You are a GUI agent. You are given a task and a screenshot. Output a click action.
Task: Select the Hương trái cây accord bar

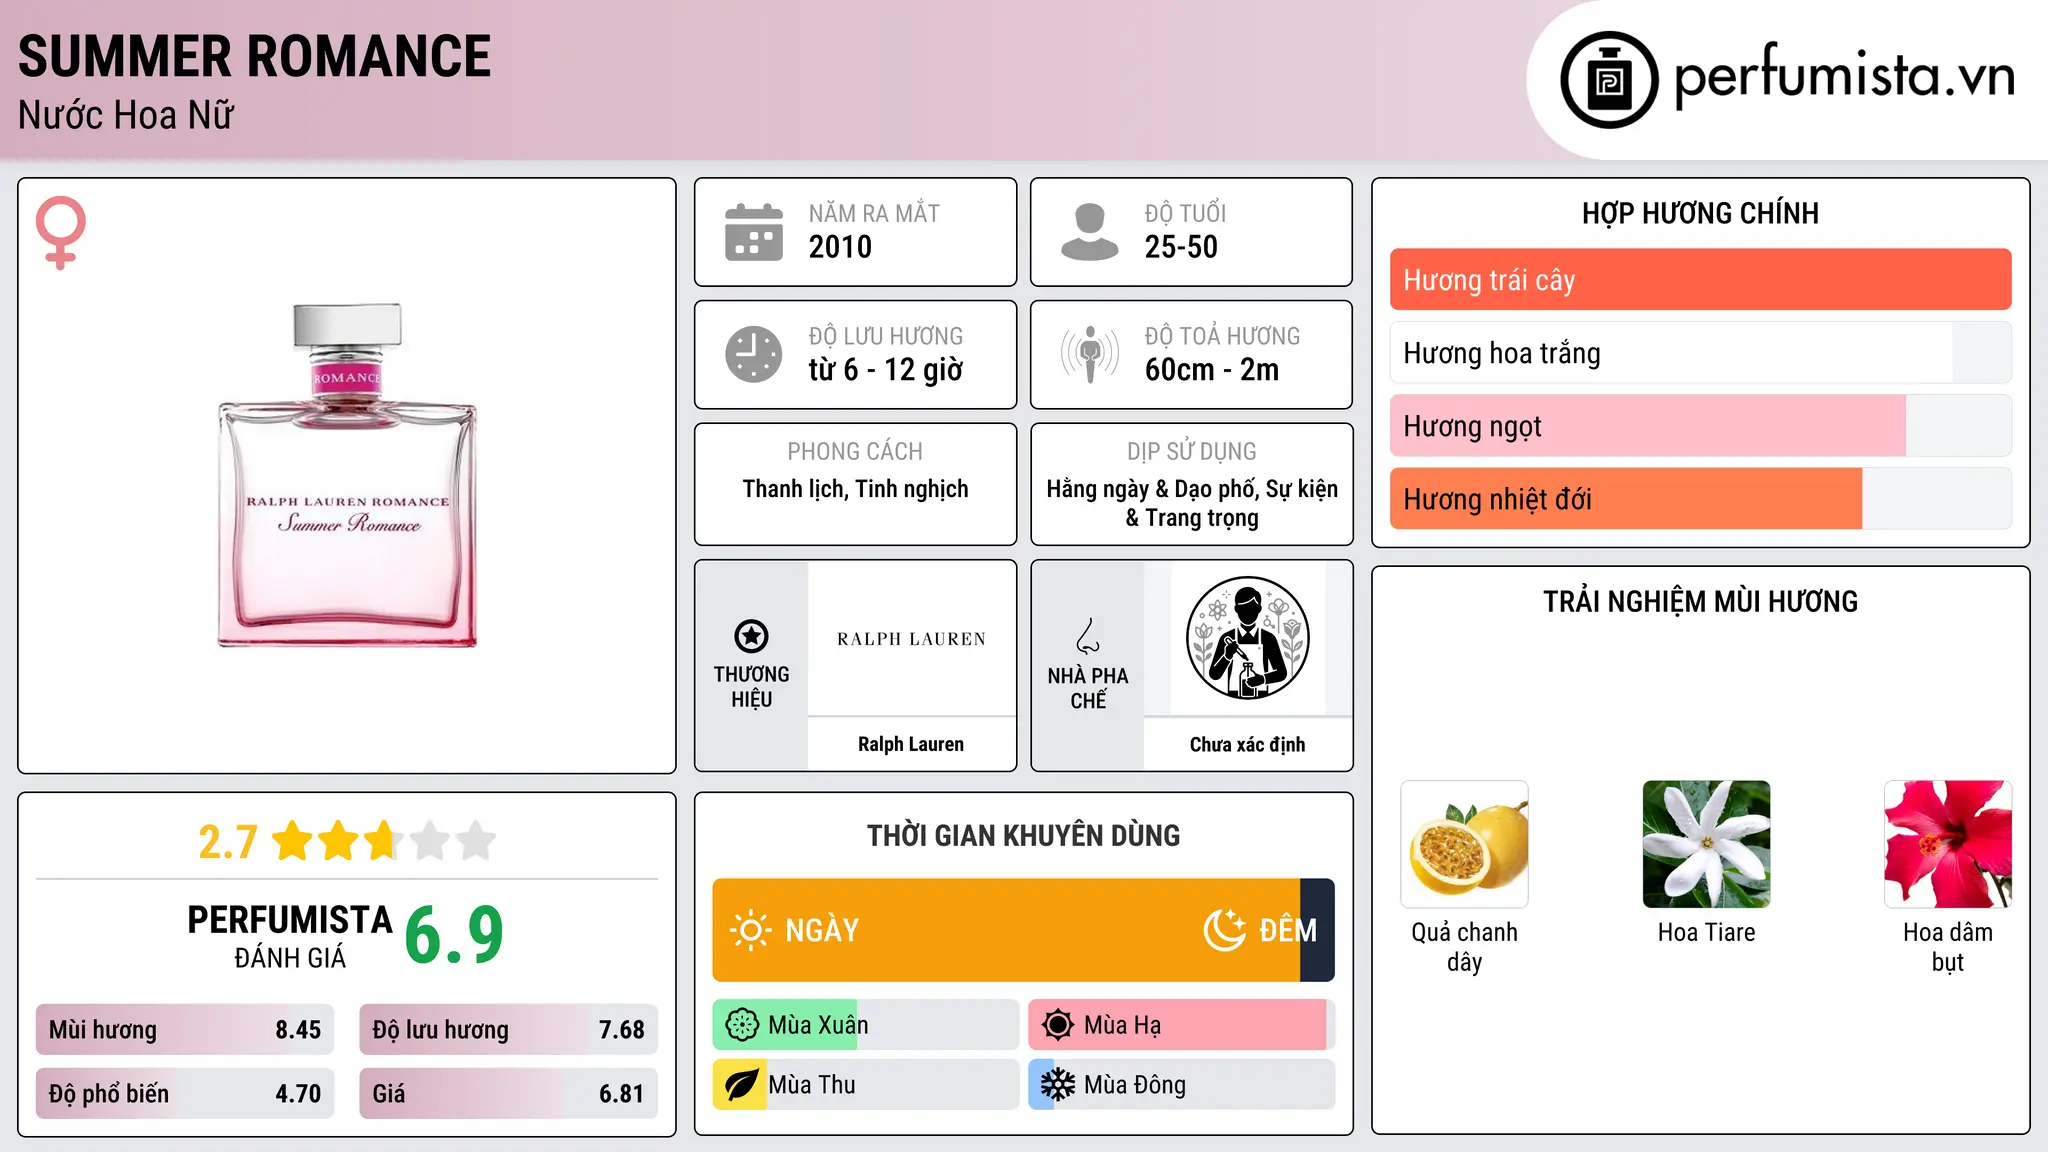[x=1700, y=280]
